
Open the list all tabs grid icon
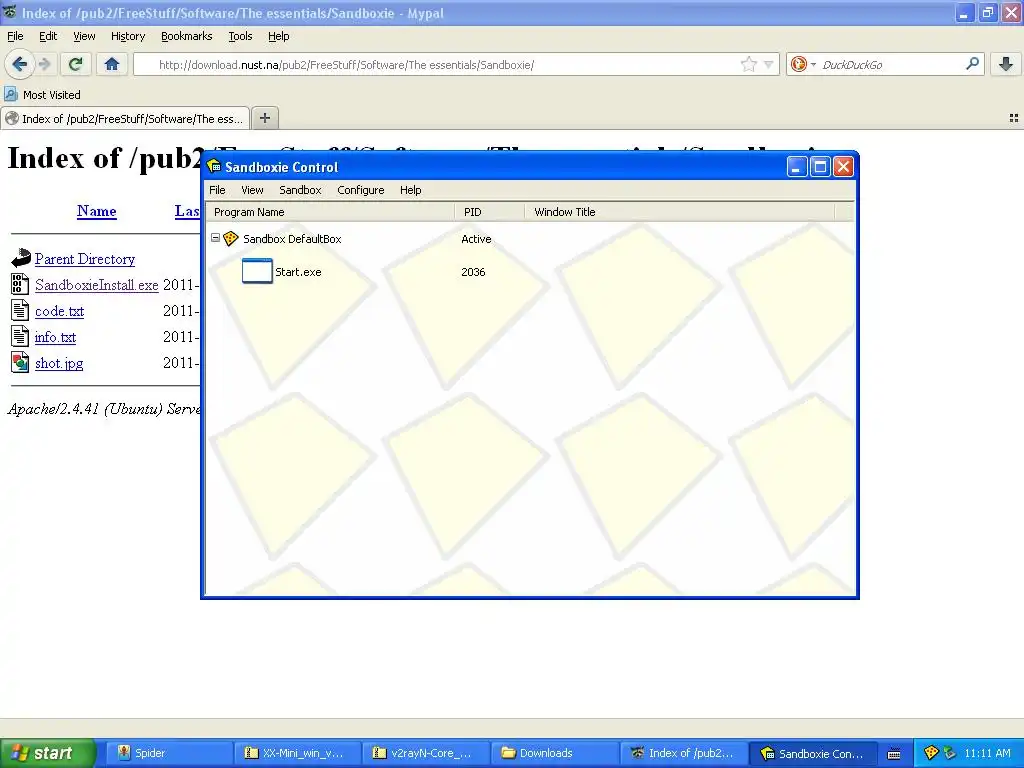pos(1014,118)
